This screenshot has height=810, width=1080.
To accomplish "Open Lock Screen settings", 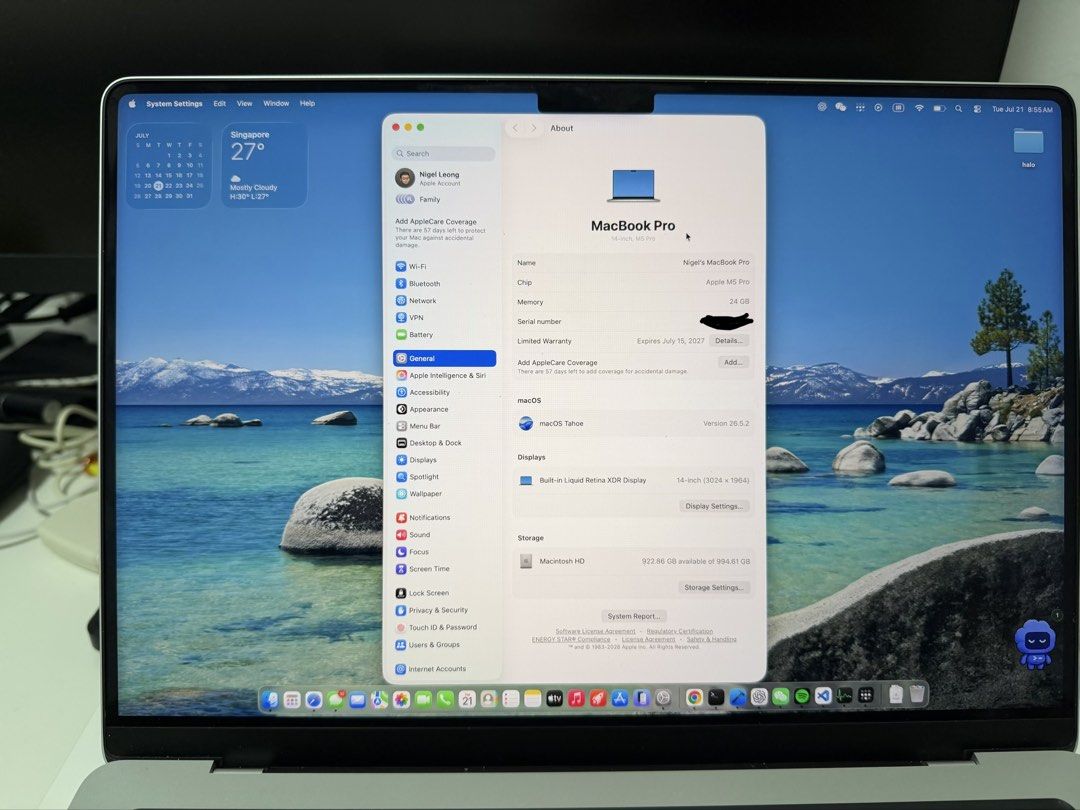I will 422,593.
